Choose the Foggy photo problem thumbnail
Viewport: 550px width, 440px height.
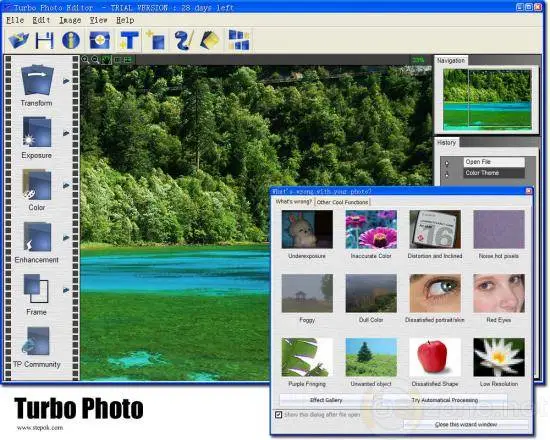click(x=307, y=293)
